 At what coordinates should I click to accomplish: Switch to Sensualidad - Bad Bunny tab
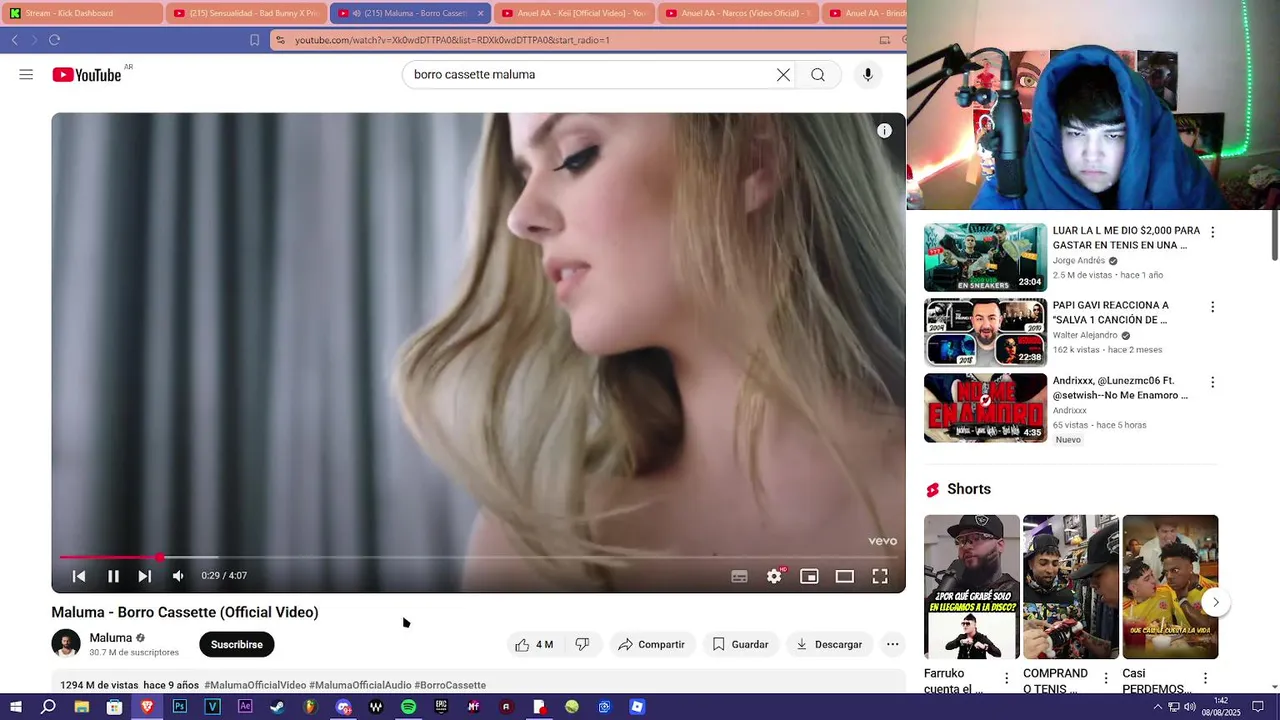click(x=246, y=13)
